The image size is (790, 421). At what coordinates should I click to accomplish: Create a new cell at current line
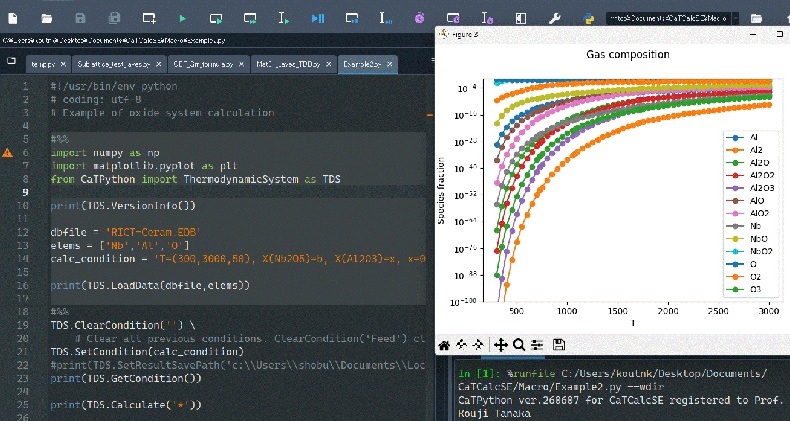click(149, 19)
